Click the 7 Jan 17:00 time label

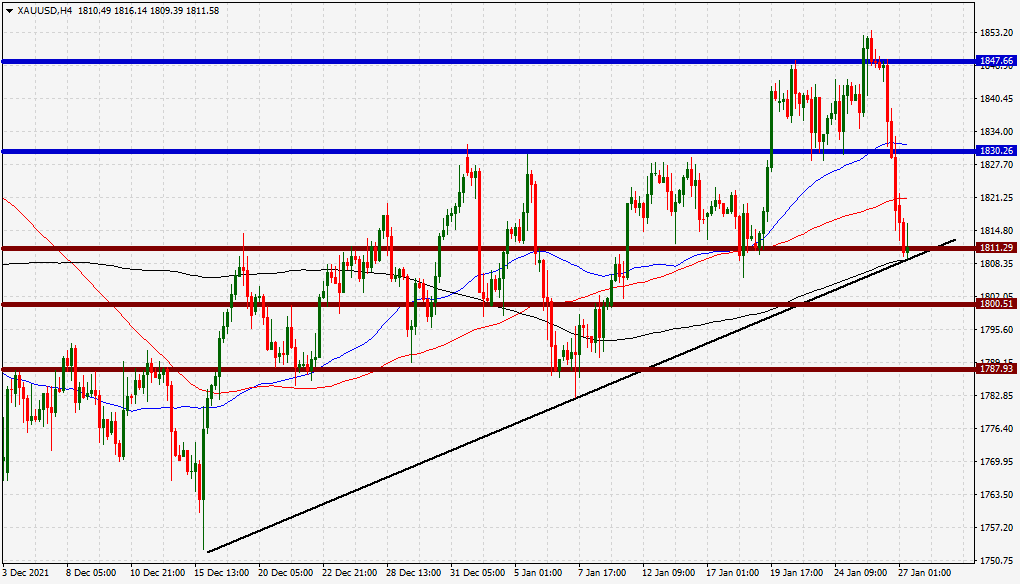click(602, 573)
